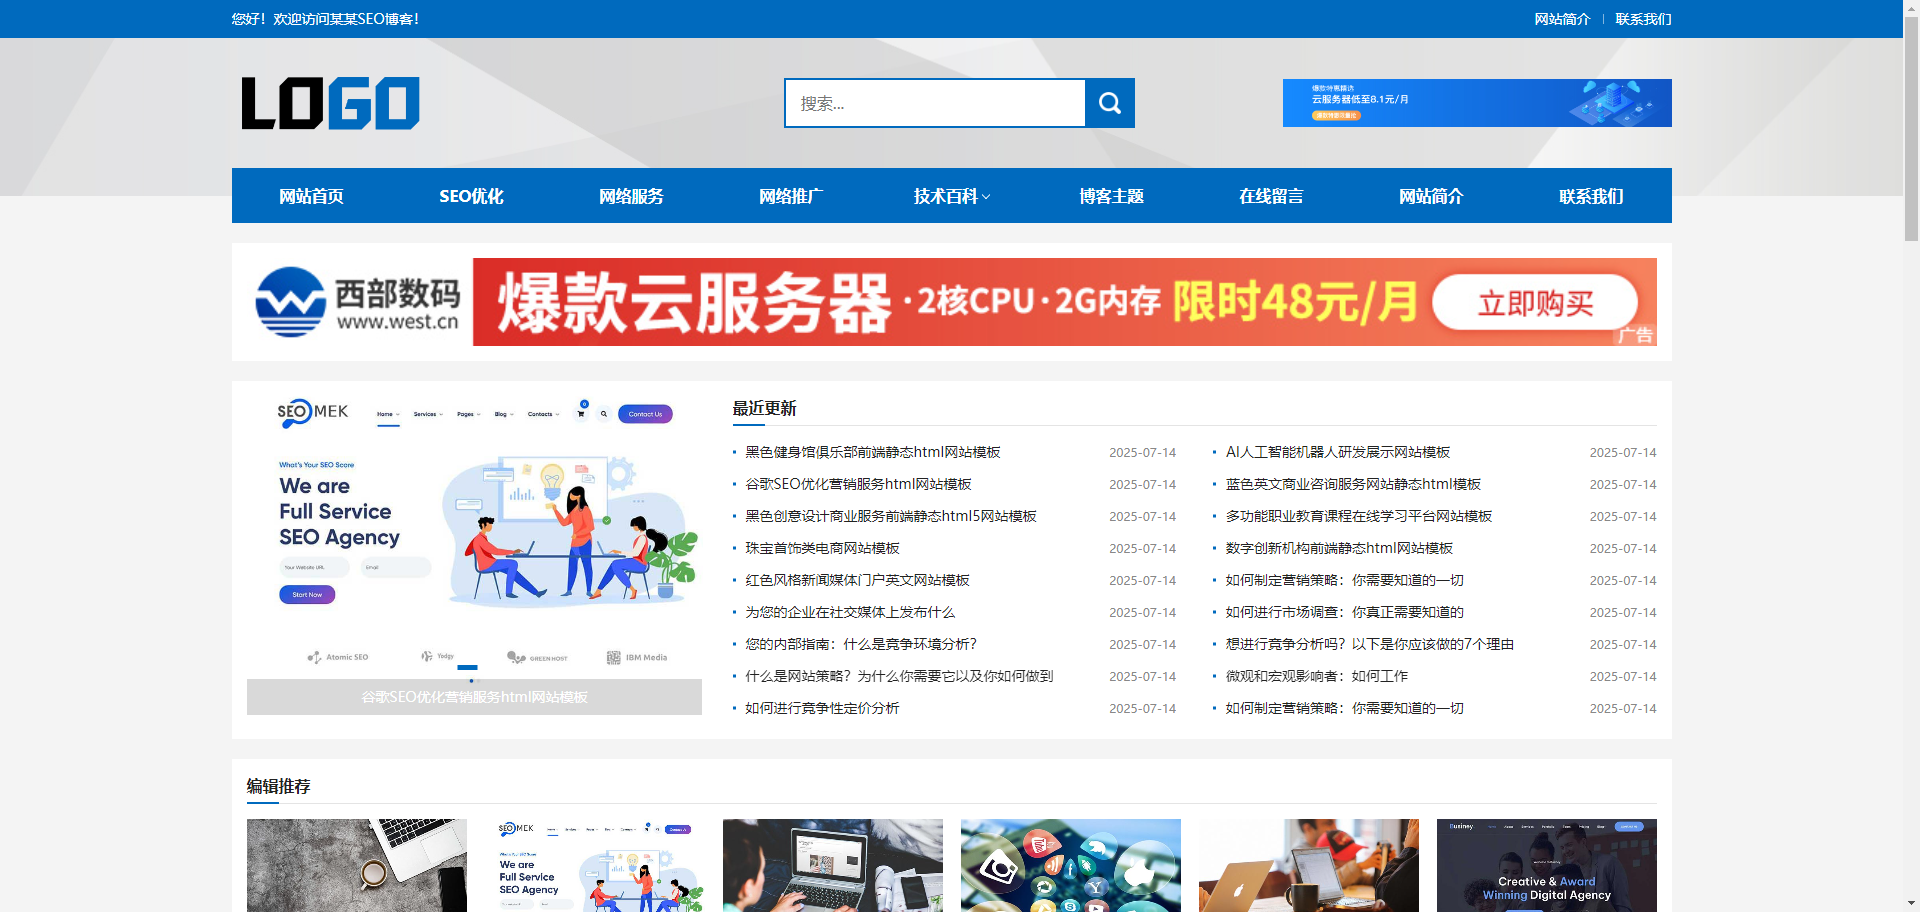The height and width of the screenshot is (912, 1920).
Task: Open the SEO MEK recommended thumbnail
Action: [x=595, y=865]
